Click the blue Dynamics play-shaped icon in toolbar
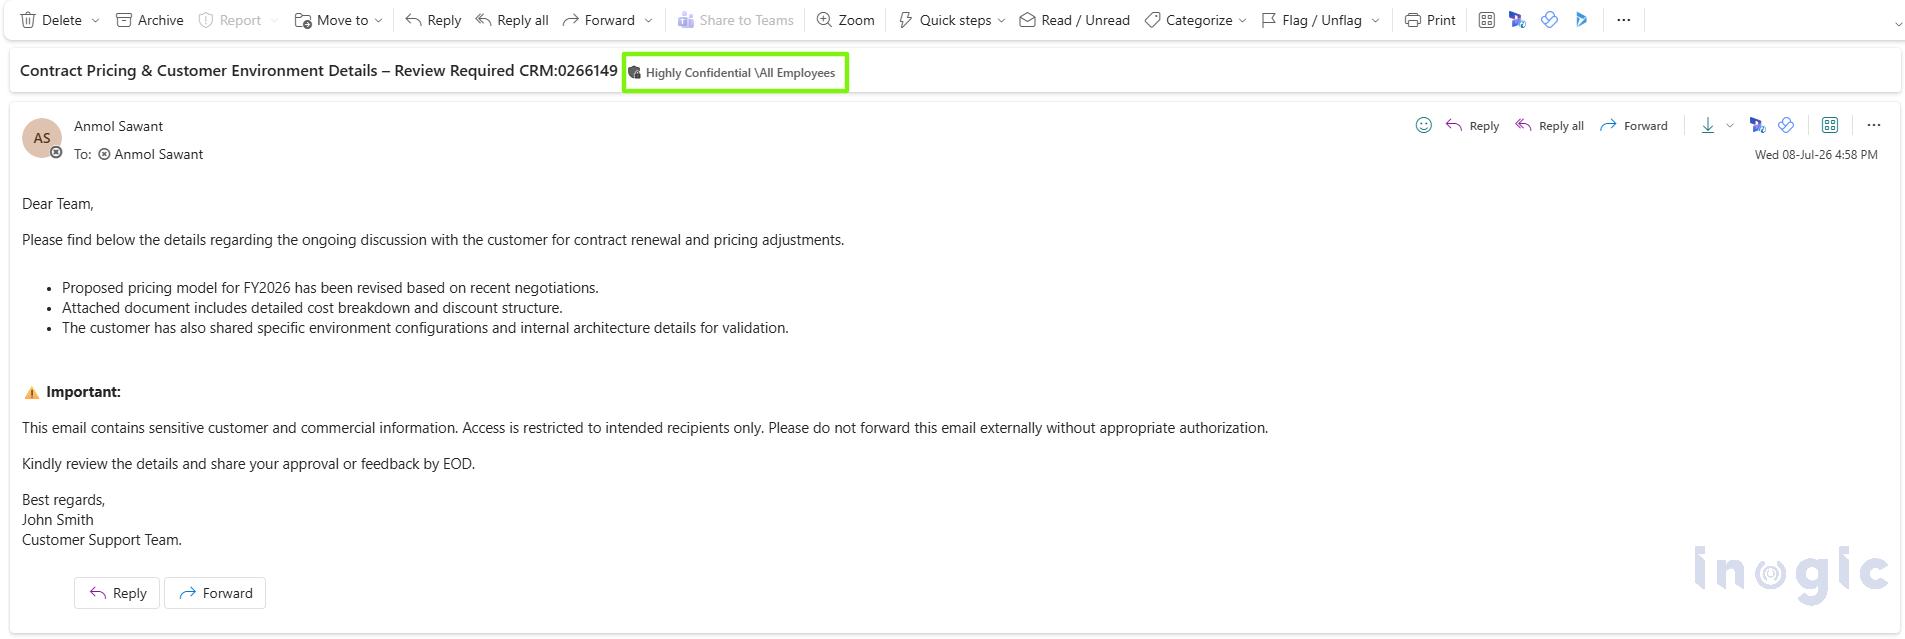This screenshot has height=639, width=1905. click(1581, 20)
